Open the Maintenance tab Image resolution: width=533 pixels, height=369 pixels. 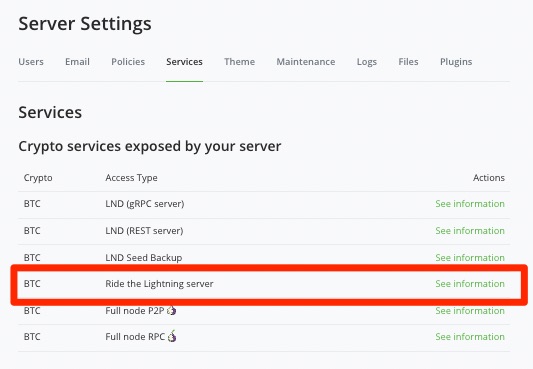tap(306, 62)
